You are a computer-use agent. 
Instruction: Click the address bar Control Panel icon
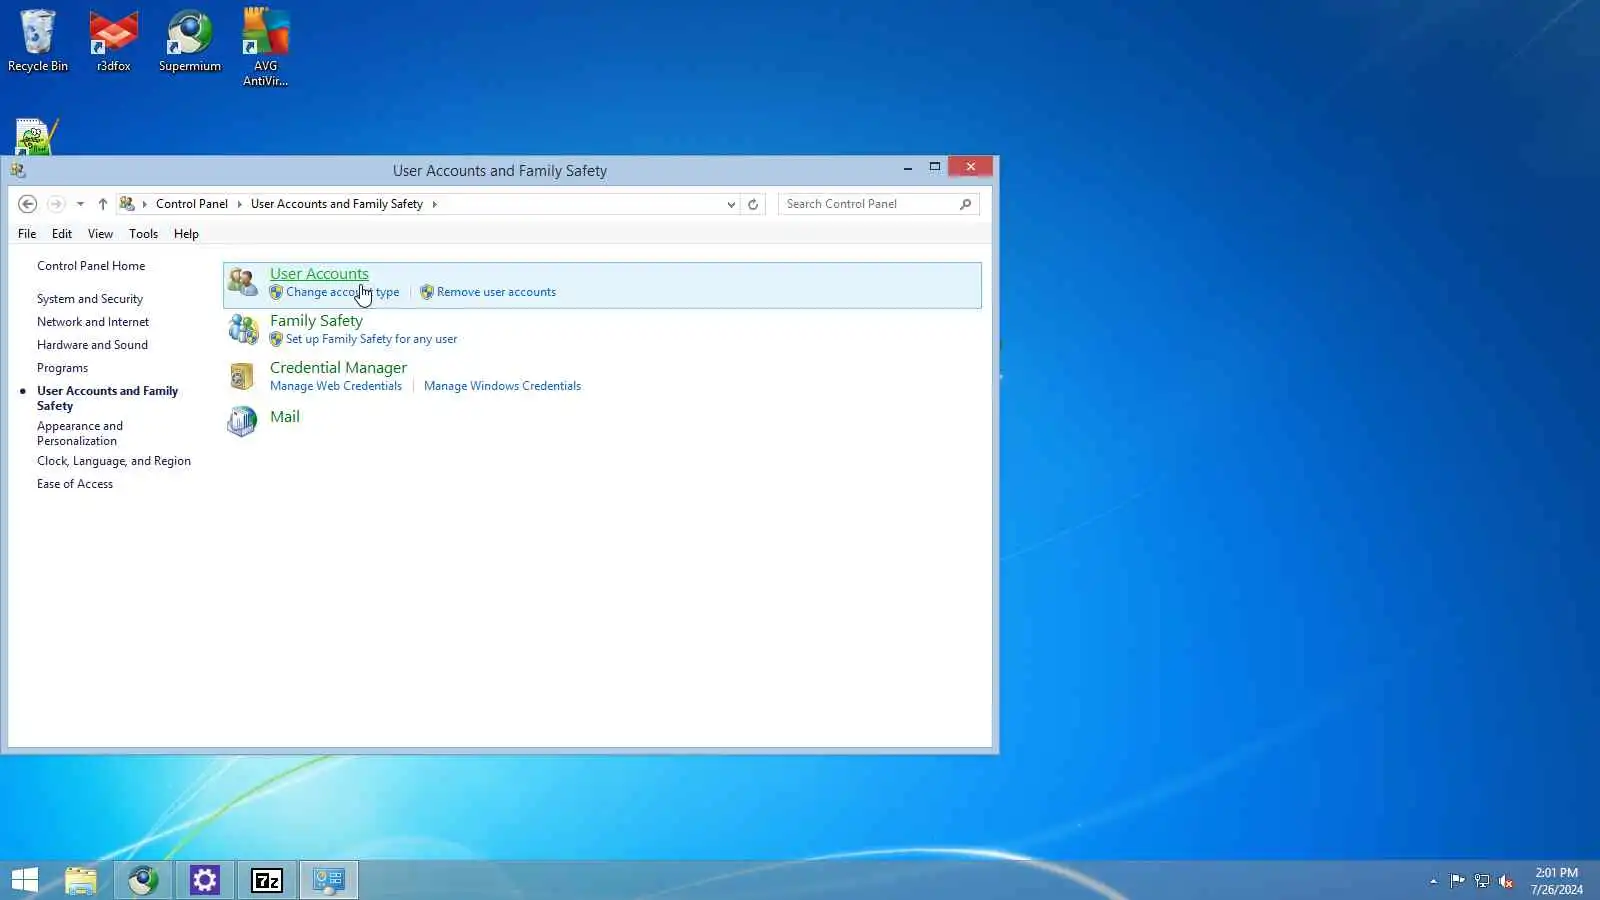pyautogui.click(x=127, y=204)
